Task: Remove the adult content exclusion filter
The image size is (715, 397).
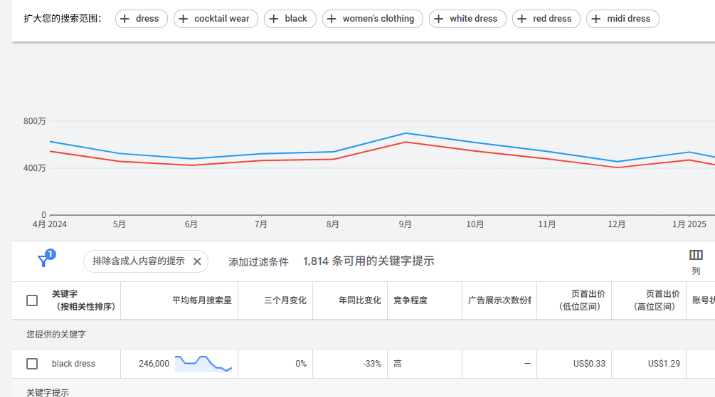Action: (x=197, y=262)
